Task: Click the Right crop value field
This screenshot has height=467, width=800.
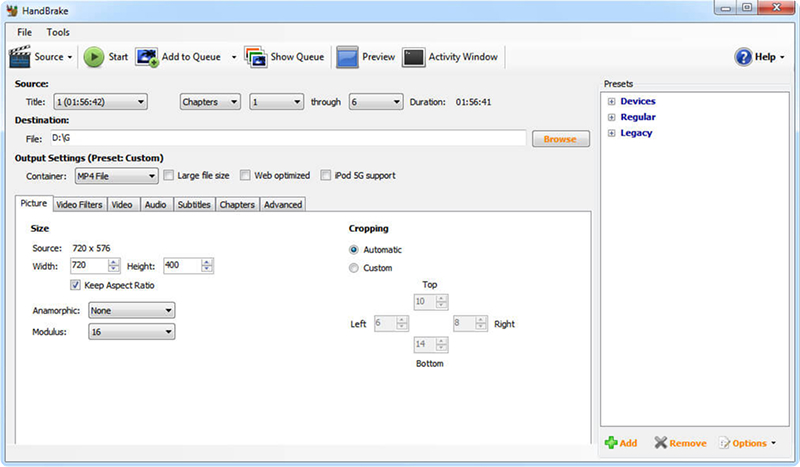Action: (464, 323)
